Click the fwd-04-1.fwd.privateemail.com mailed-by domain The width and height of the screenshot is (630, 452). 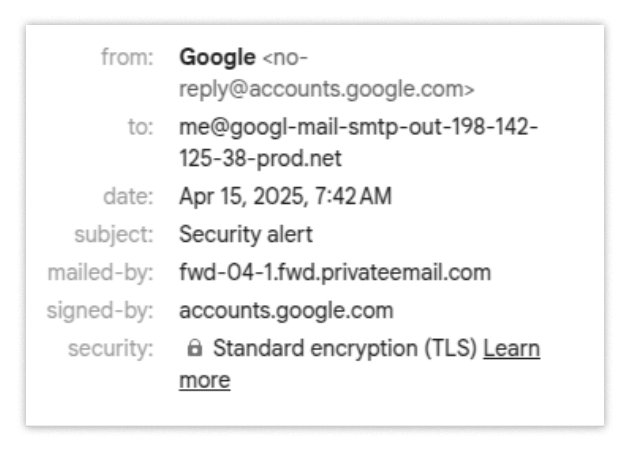(x=335, y=273)
